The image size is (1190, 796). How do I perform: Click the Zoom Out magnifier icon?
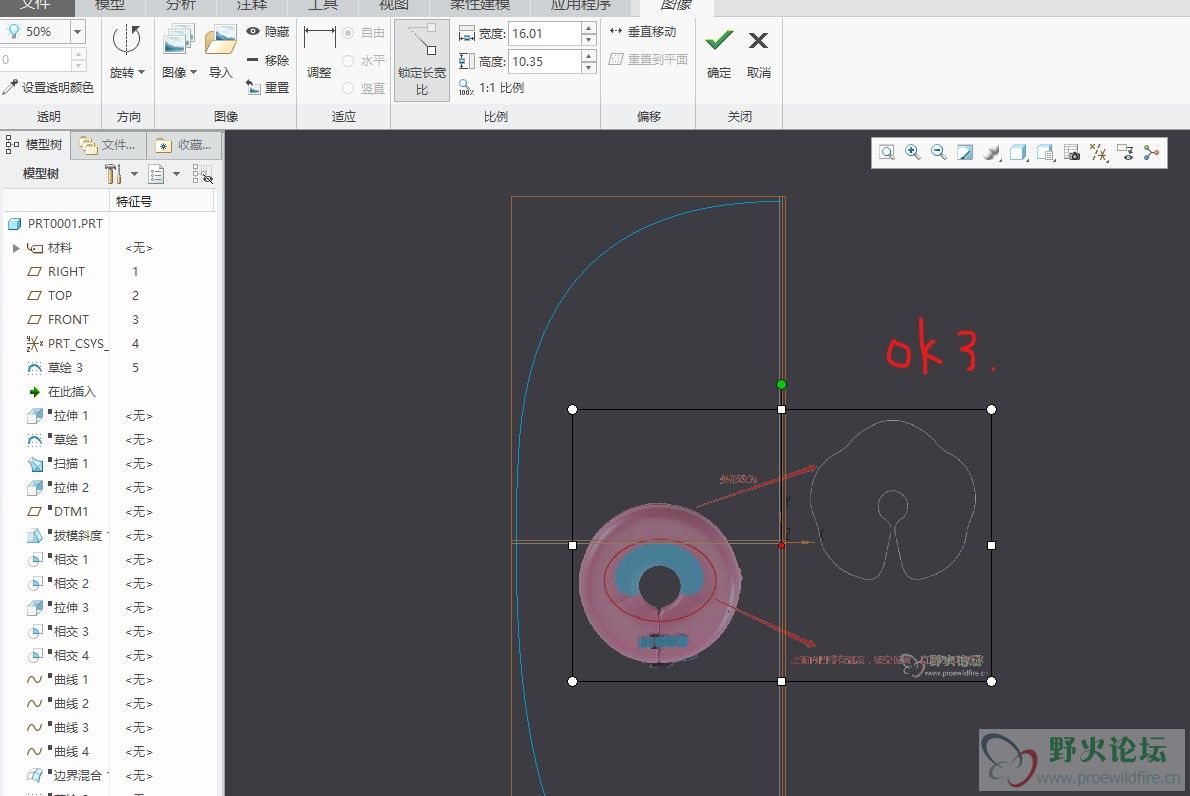(x=939, y=153)
